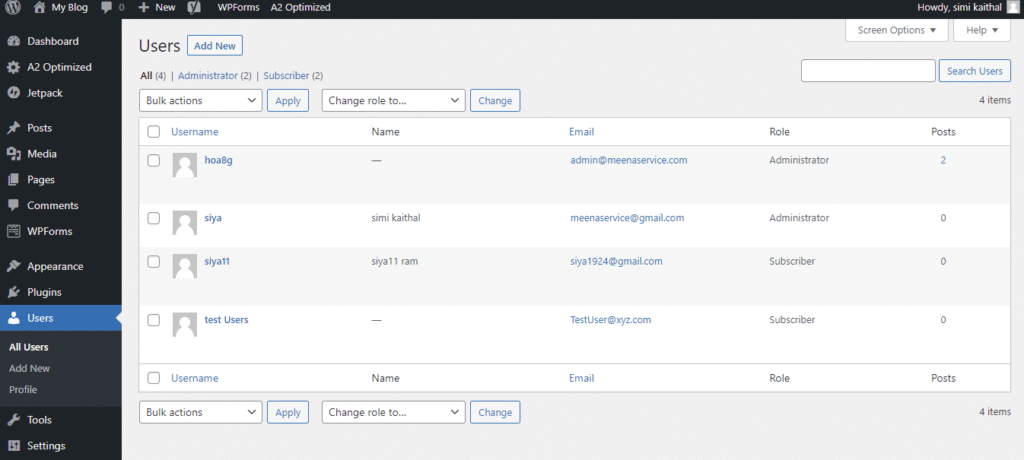The height and width of the screenshot is (460, 1024).
Task: Click the Add New button beside Users heading
Action: pos(214,46)
